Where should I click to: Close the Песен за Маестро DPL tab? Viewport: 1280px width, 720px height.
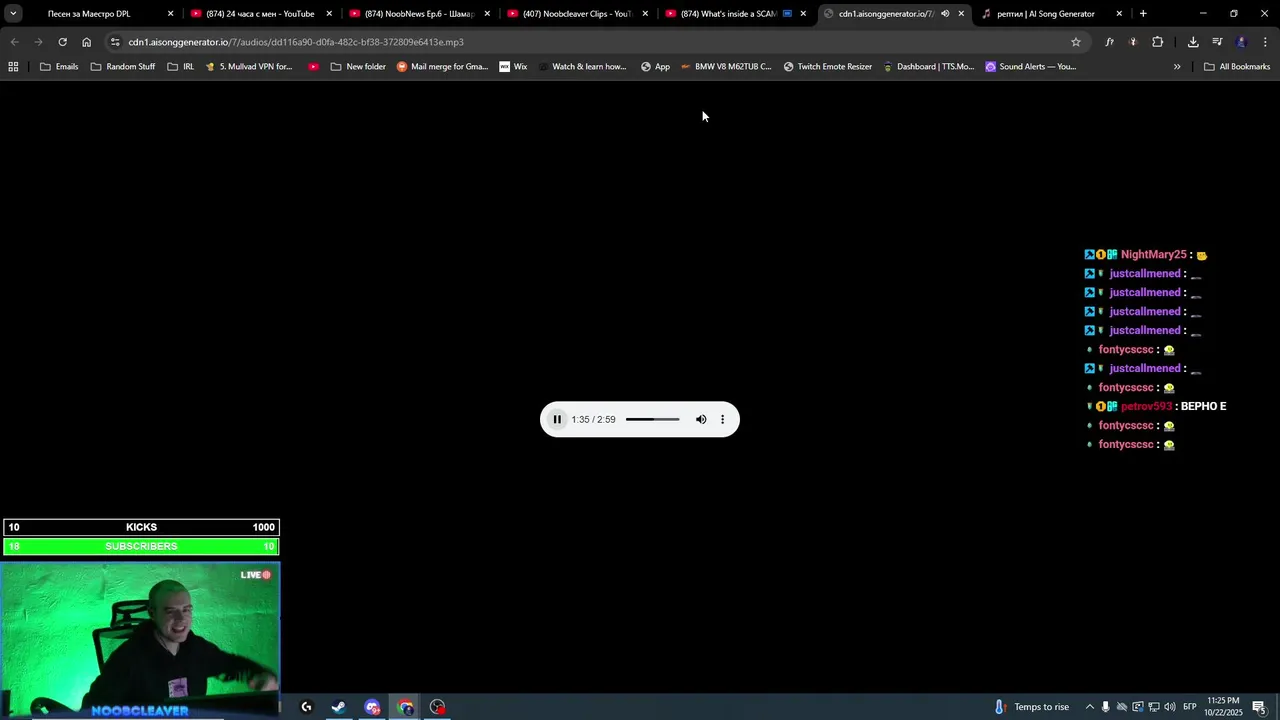(170, 14)
